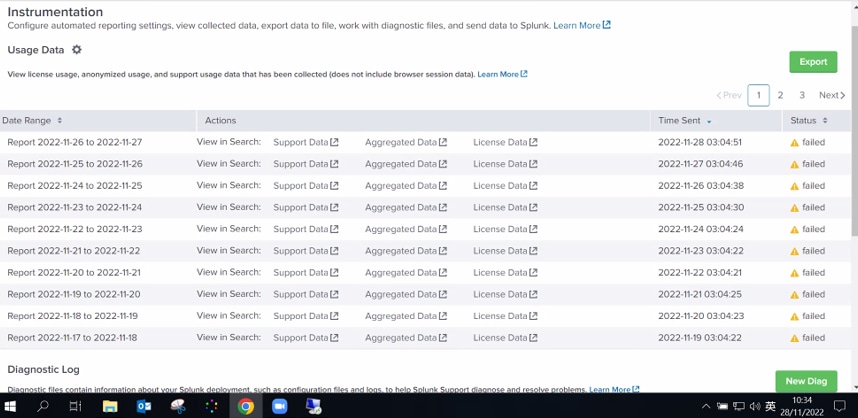Screen dimensions: 858x418
Task: Go to page 3 of reports
Action: pos(802,95)
